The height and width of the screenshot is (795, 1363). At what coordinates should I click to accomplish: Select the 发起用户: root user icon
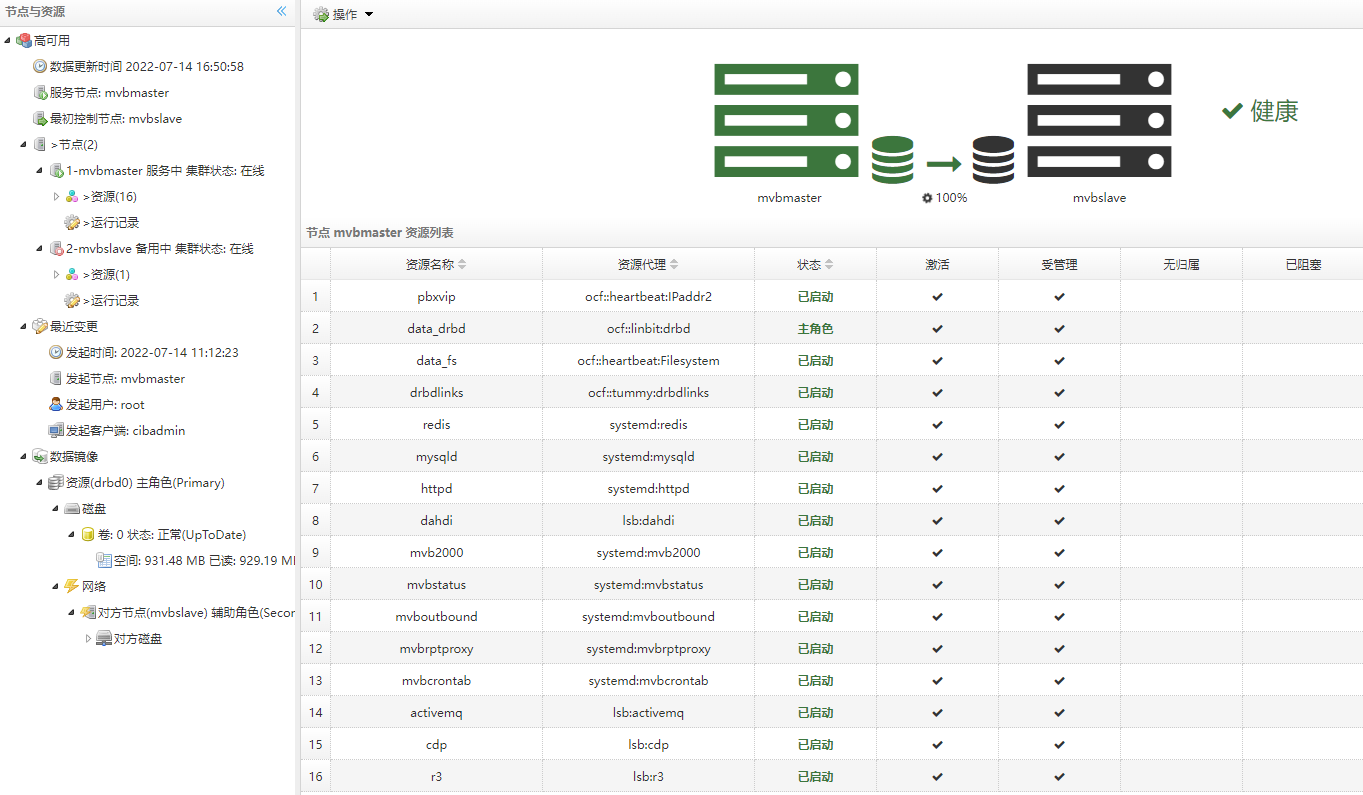(56, 405)
